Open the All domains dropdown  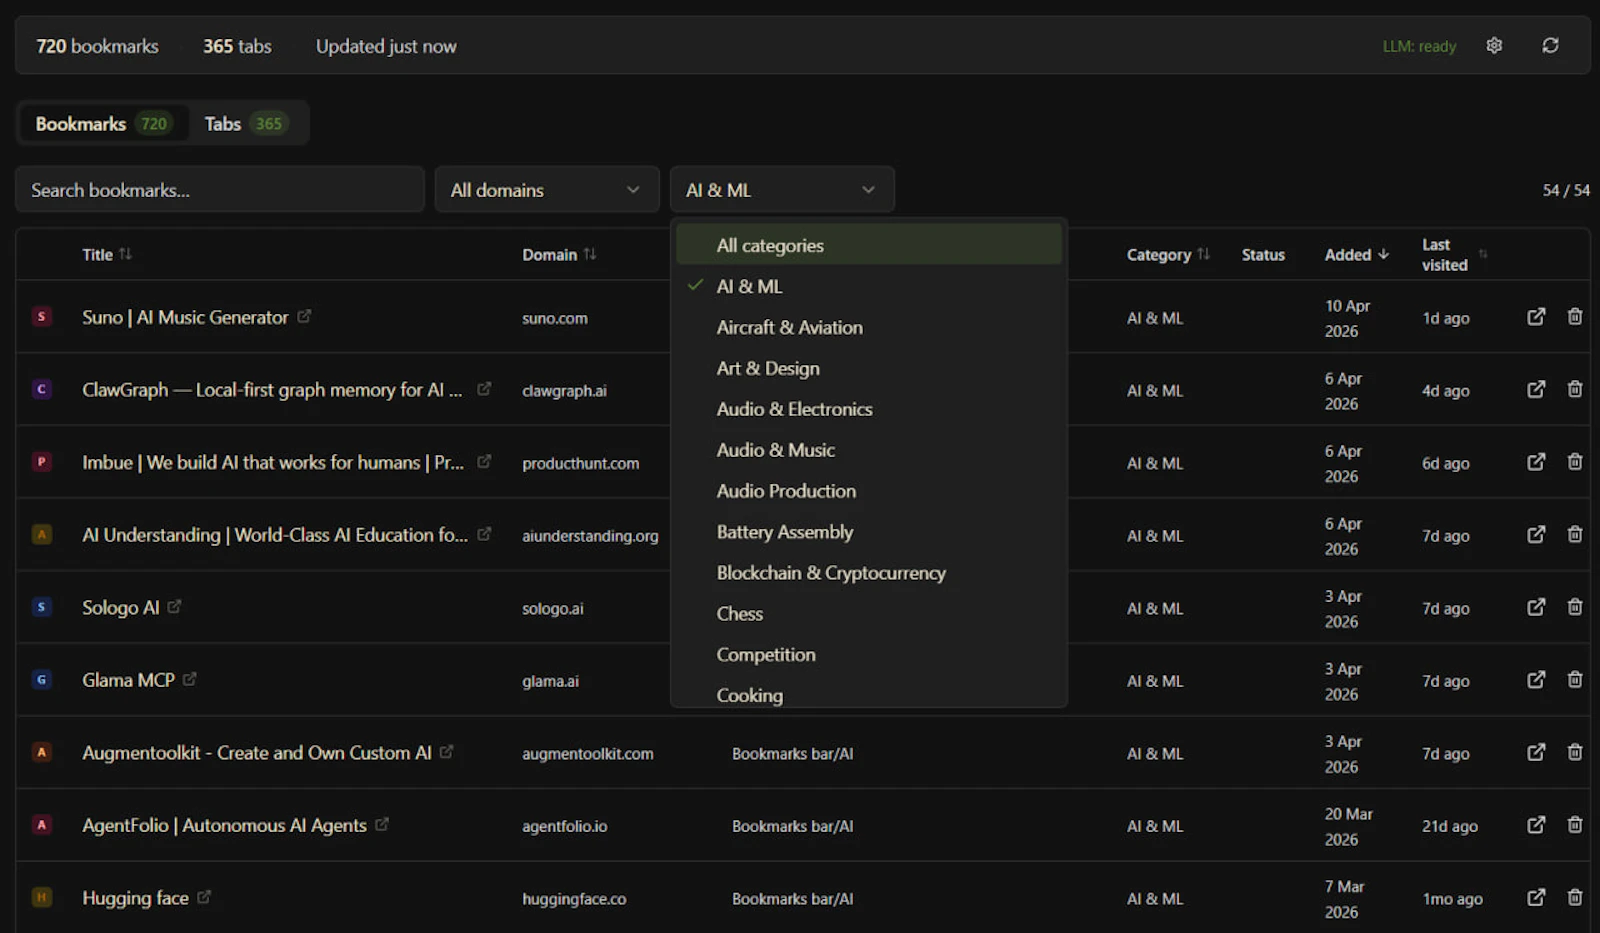[547, 190]
